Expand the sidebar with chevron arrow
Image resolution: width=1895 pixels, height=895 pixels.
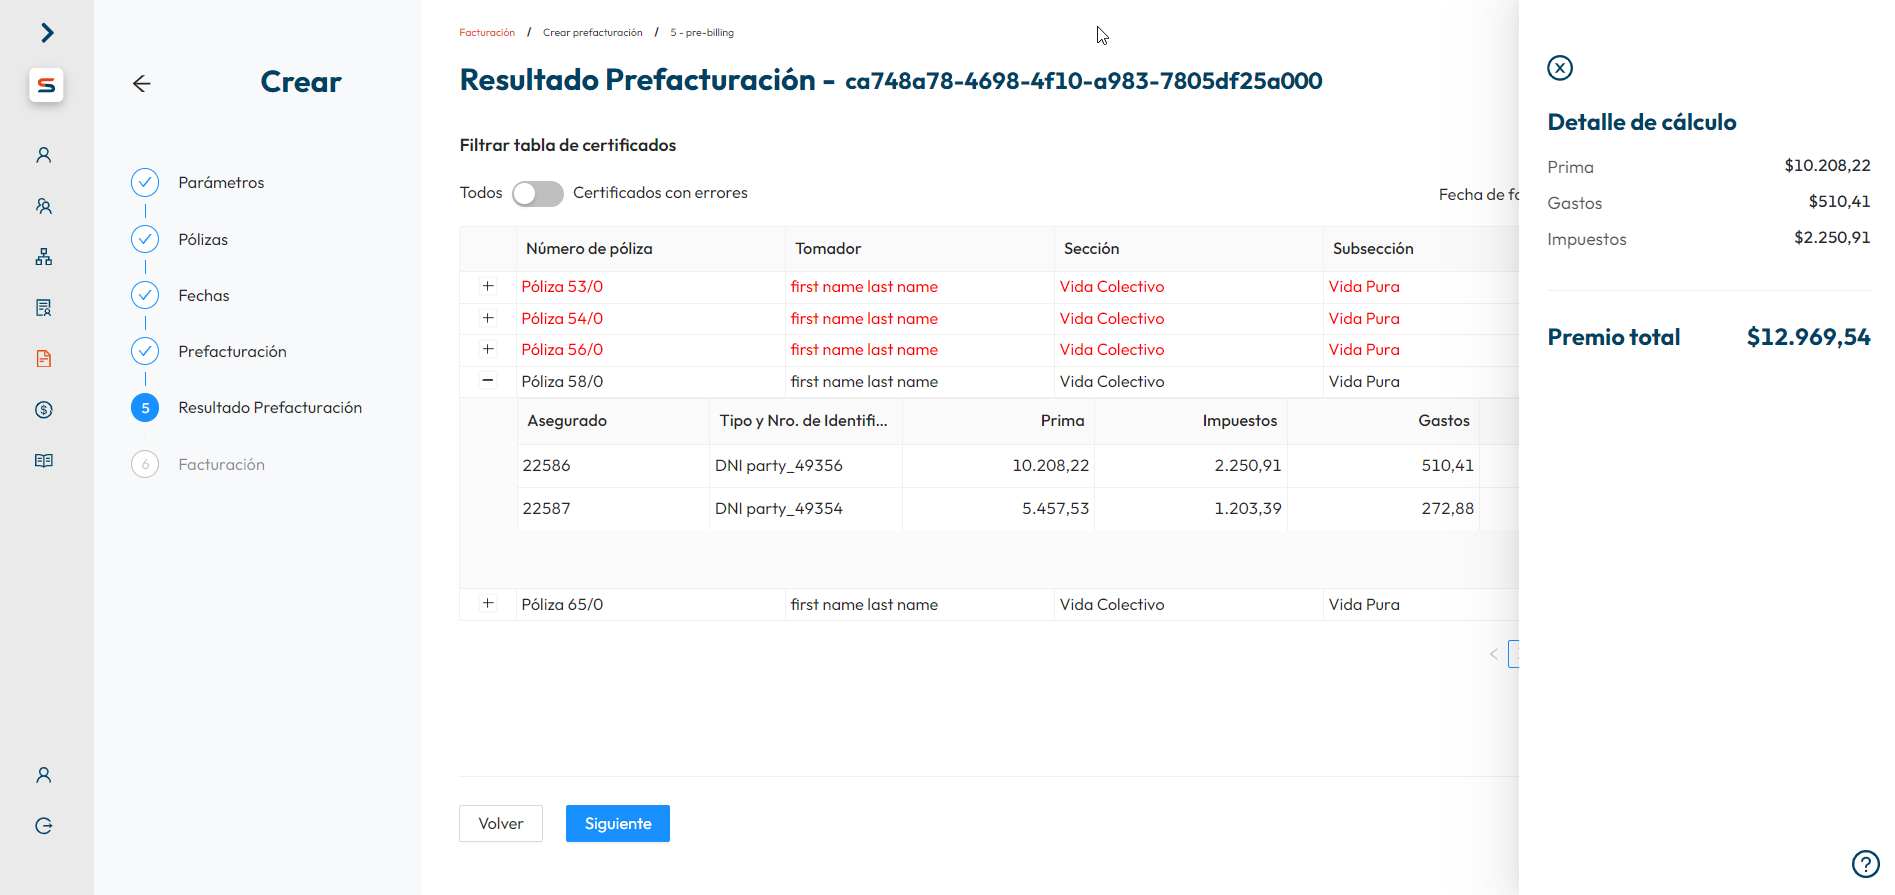point(47,33)
